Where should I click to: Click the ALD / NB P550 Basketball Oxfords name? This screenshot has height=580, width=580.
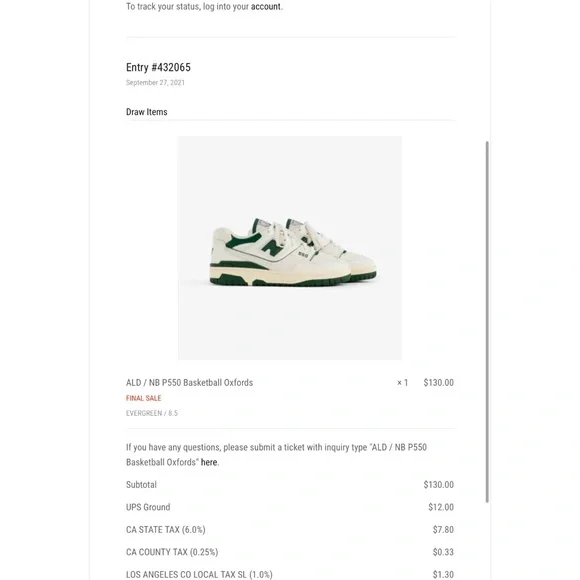(x=189, y=382)
